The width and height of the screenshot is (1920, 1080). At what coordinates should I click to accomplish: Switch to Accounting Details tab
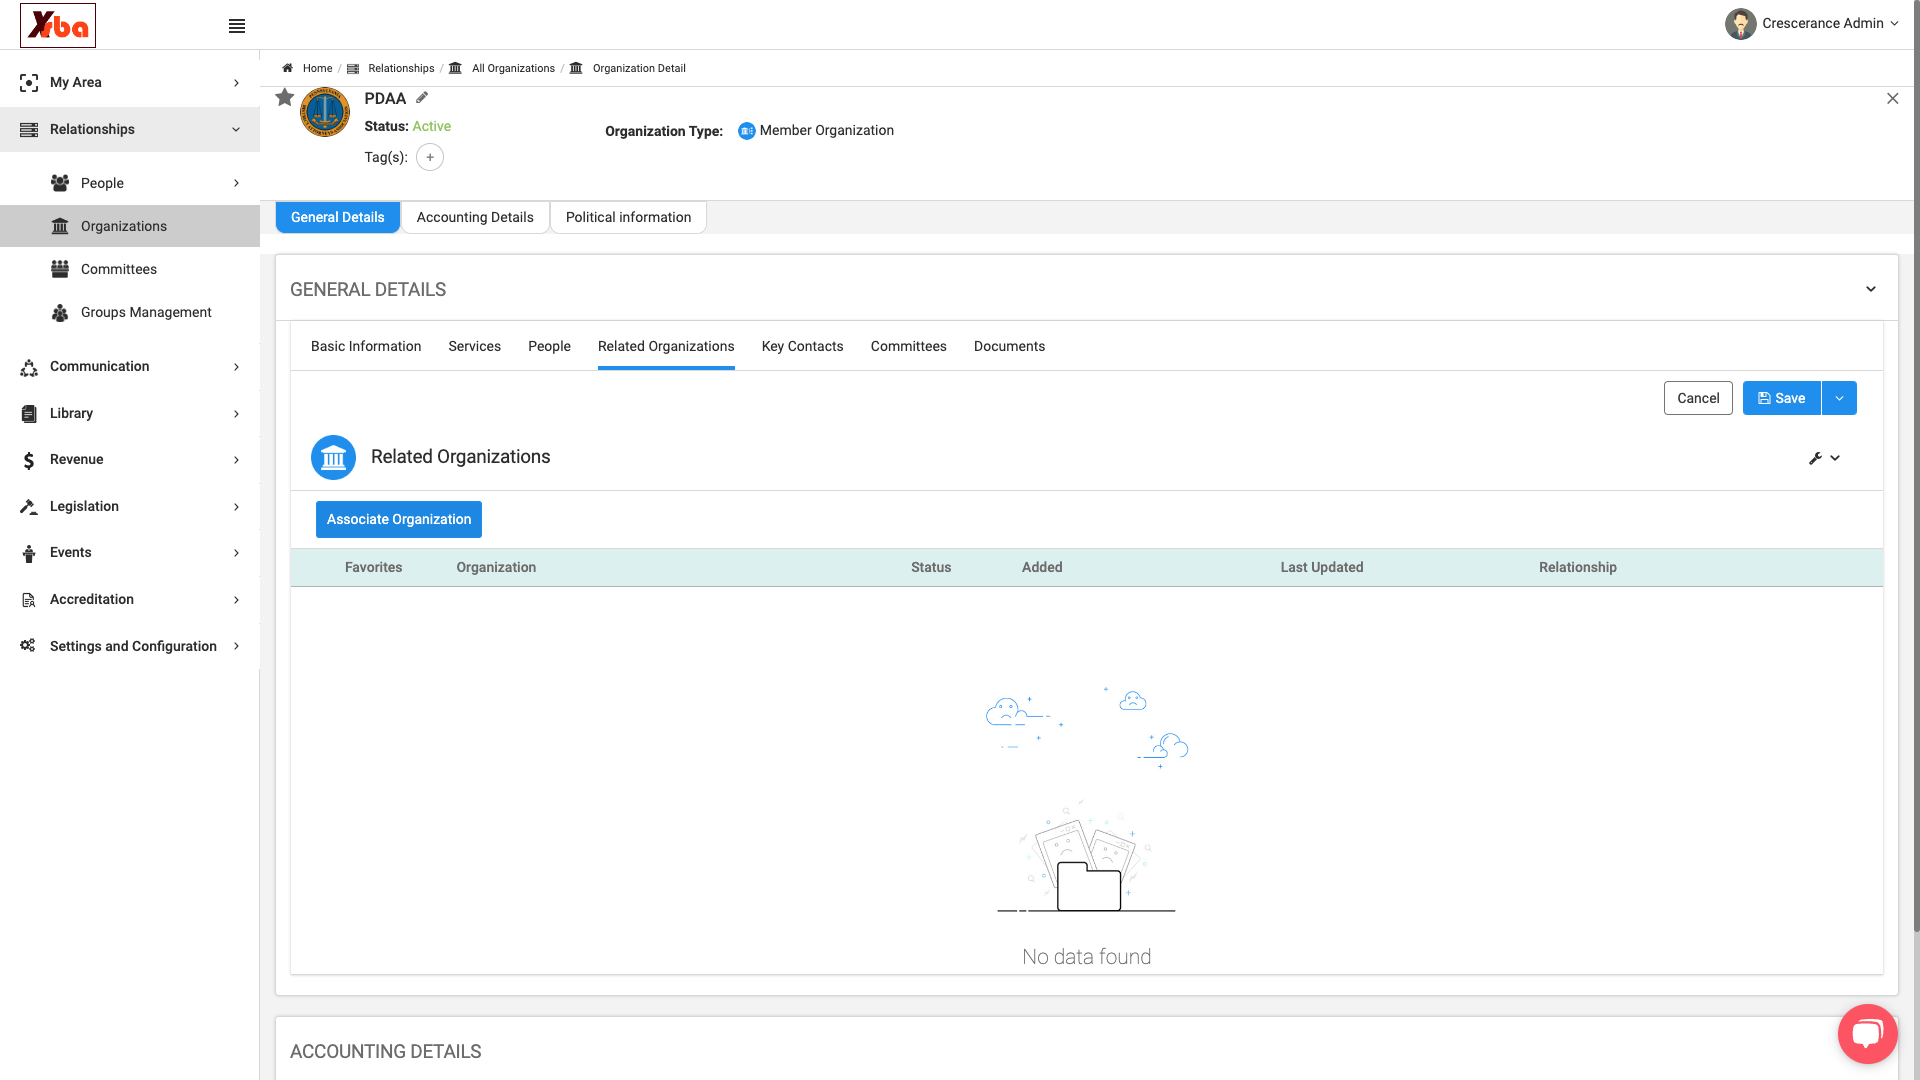(x=475, y=217)
